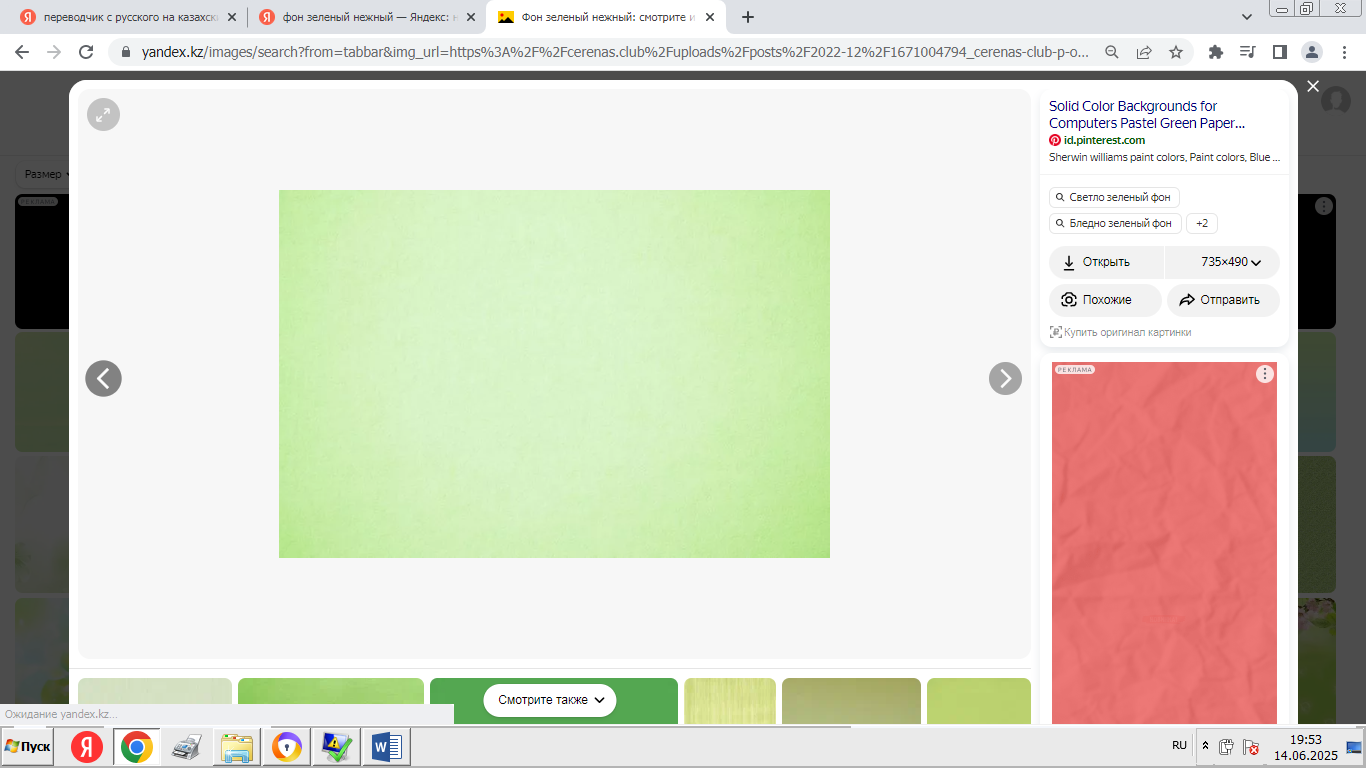The height and width of the screenshot is (768, 1366).
Task: Open the monitor with checkmark taskbar icon
Action: [337, 747]
